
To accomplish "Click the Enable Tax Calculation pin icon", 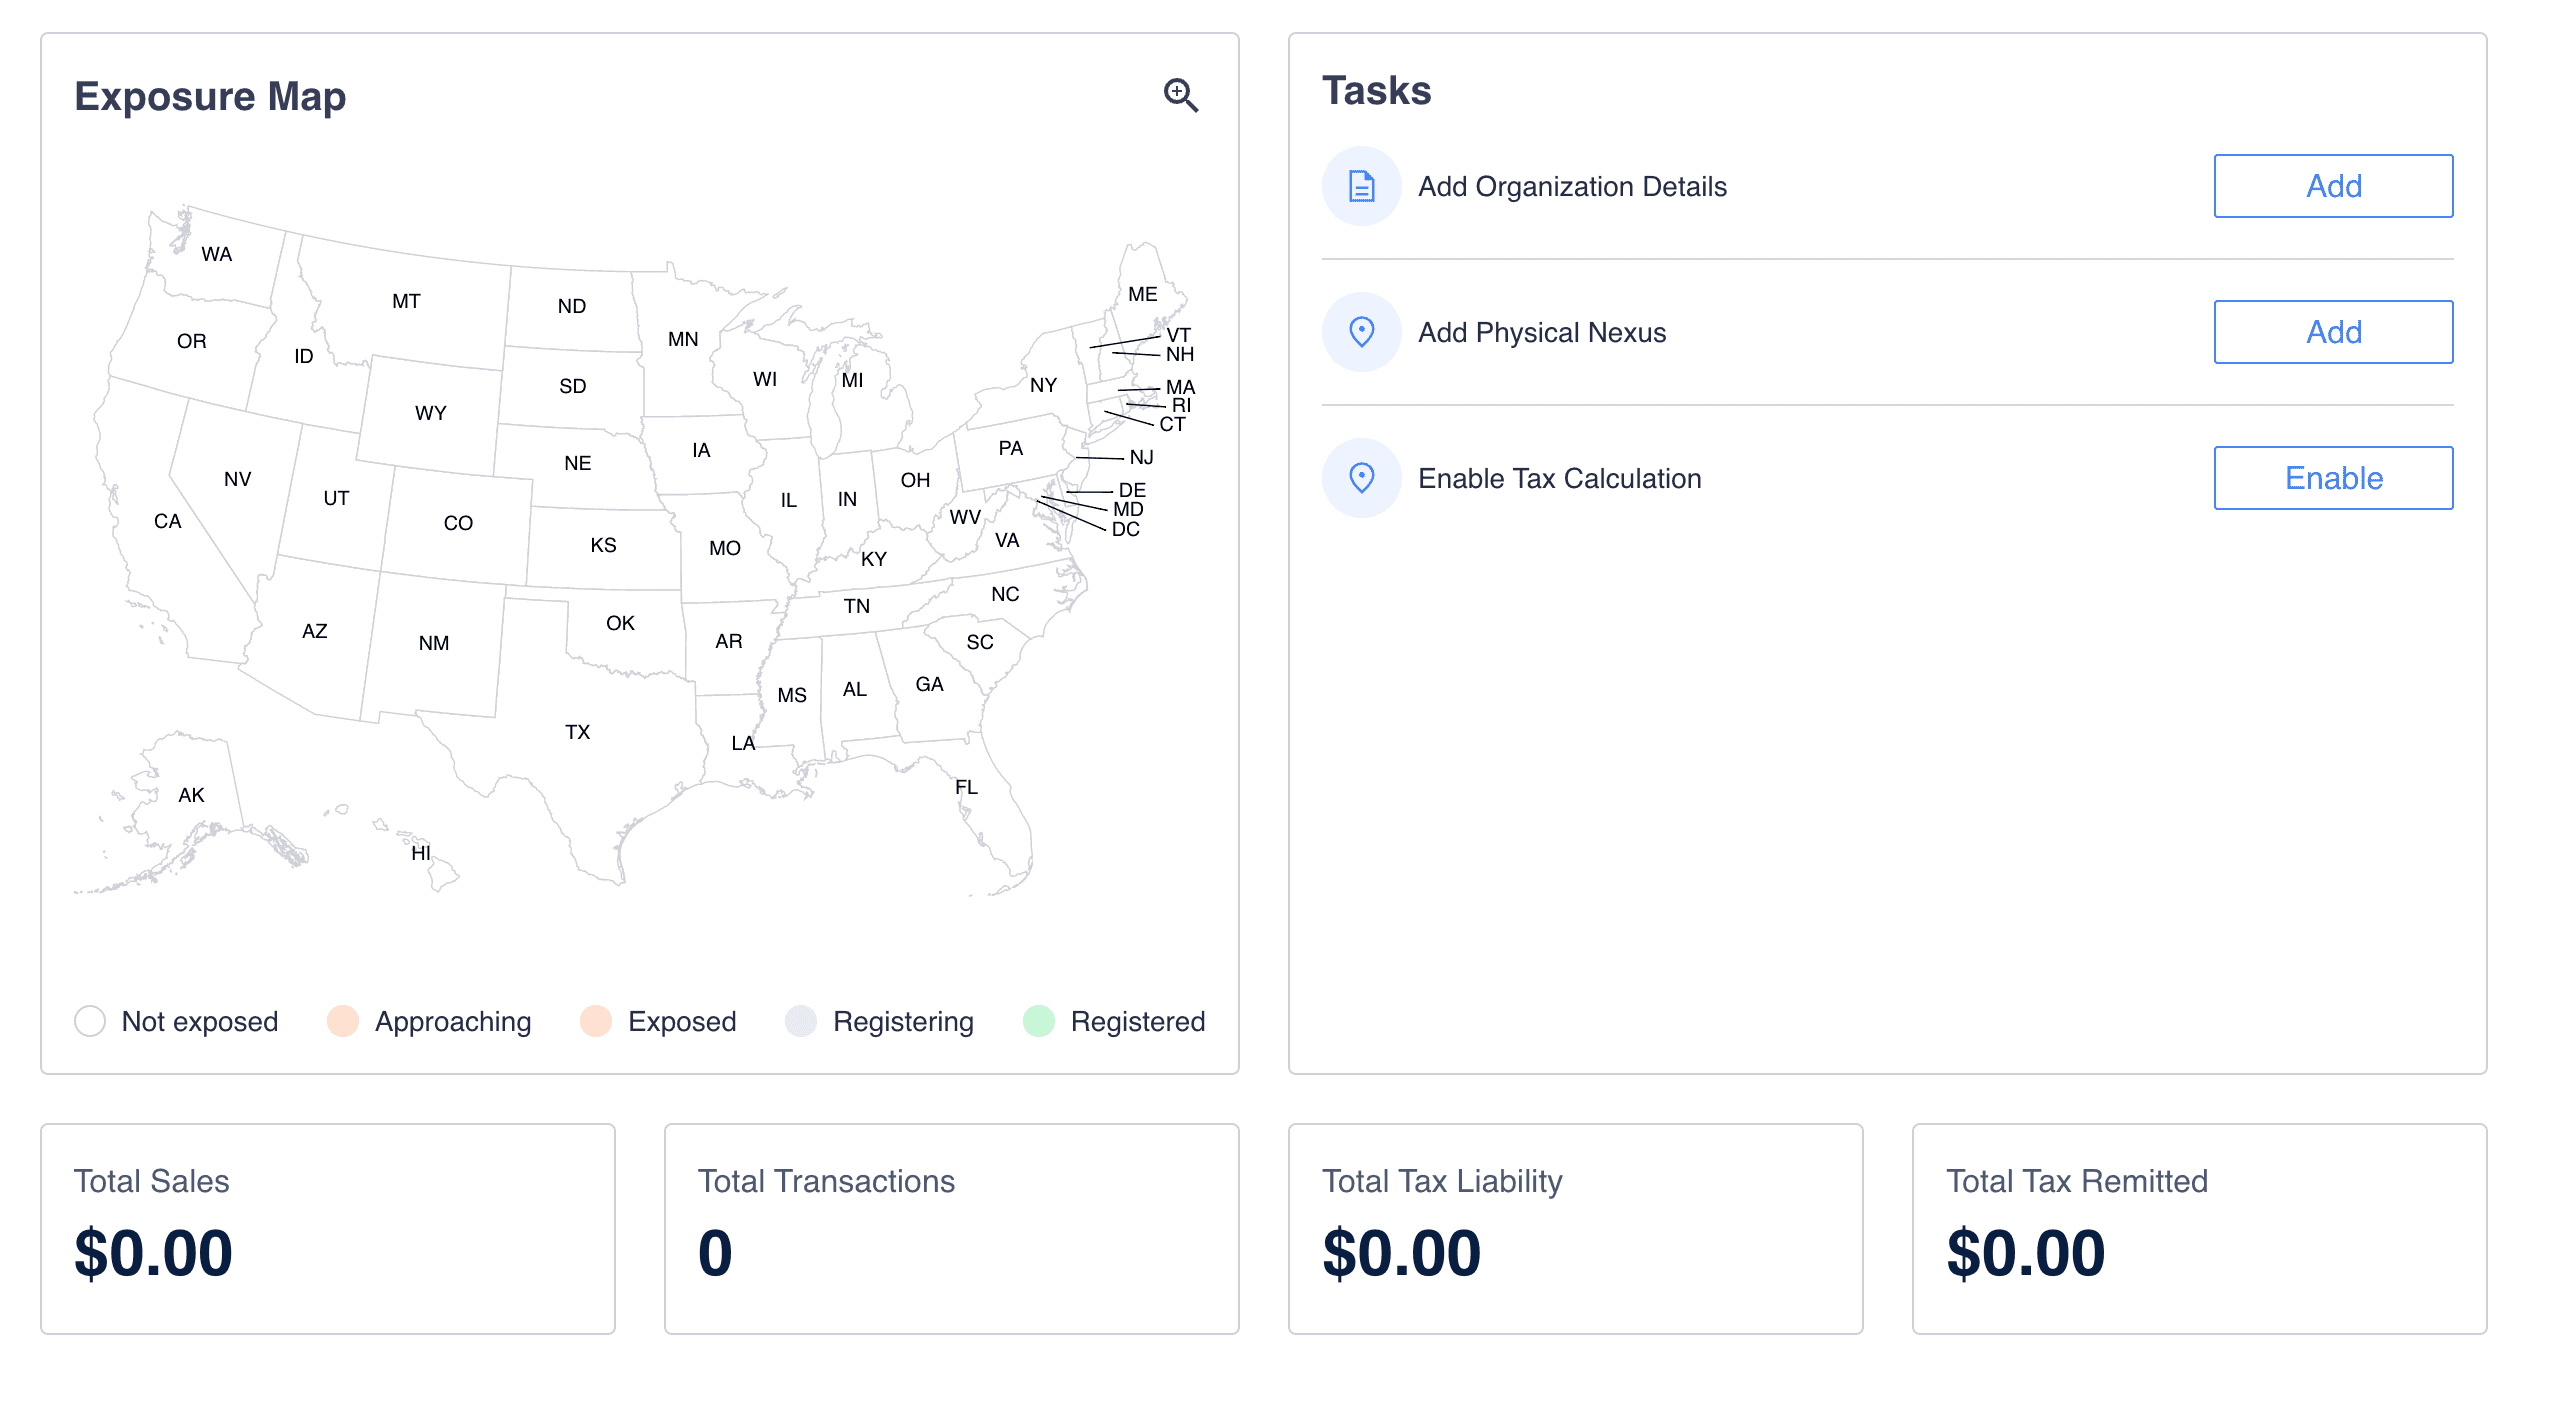I will tap(1360, 478).
